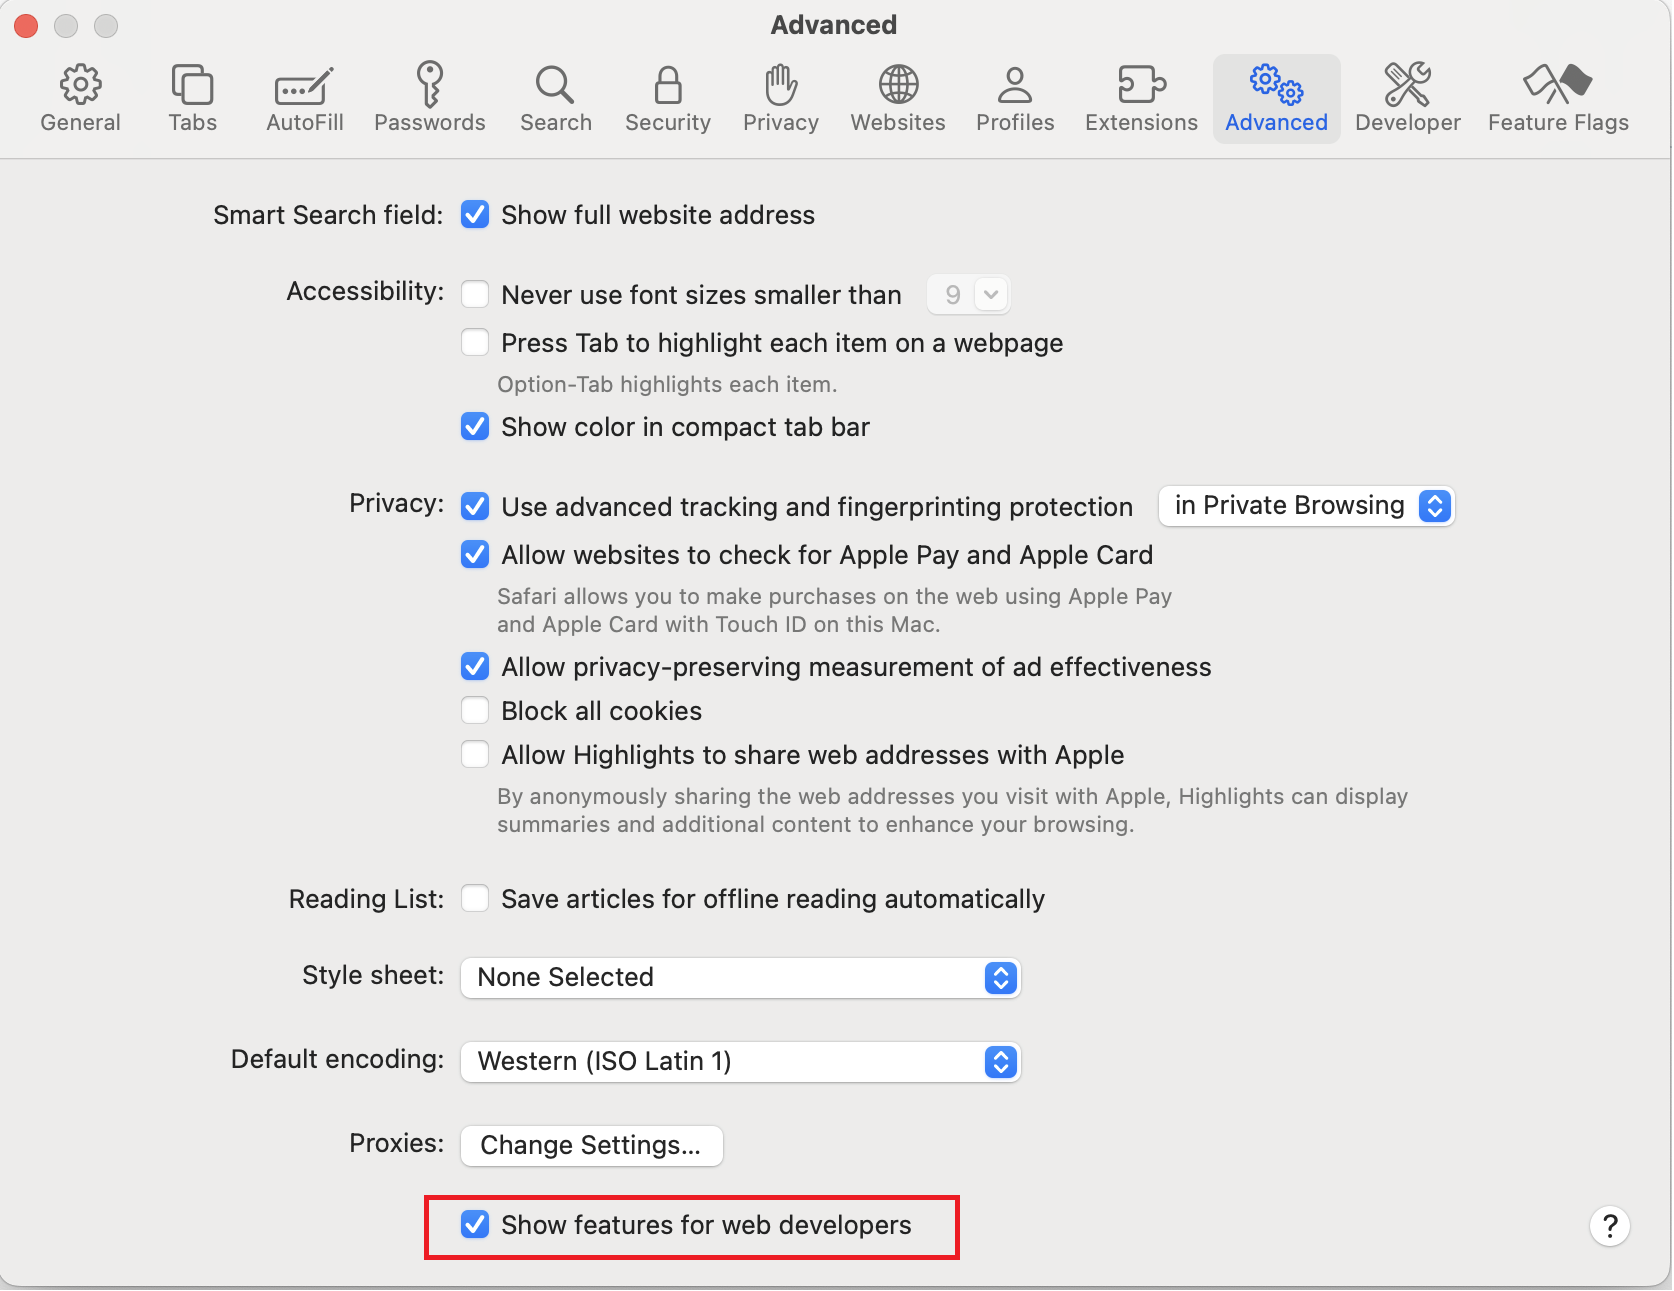Open the Profiles person icon
1674x1291 pixels.
[x=1015, y=85]
